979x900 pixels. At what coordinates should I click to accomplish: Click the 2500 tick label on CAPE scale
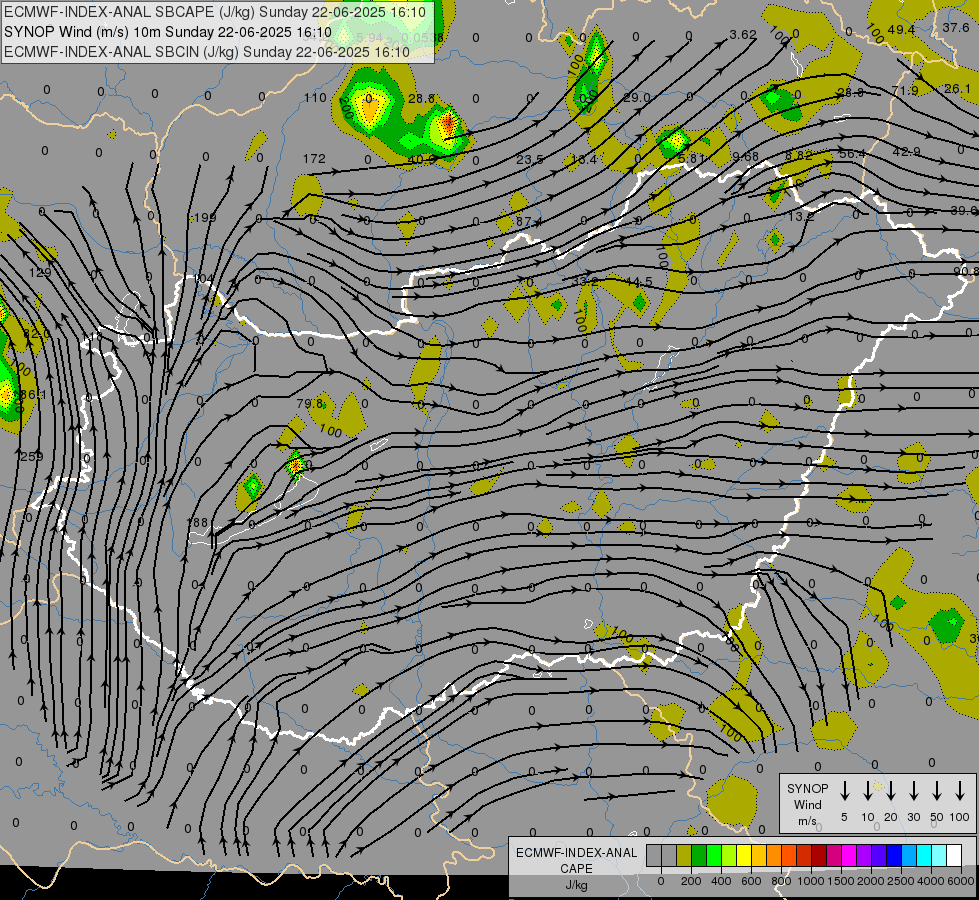click(x=900, y=881)
